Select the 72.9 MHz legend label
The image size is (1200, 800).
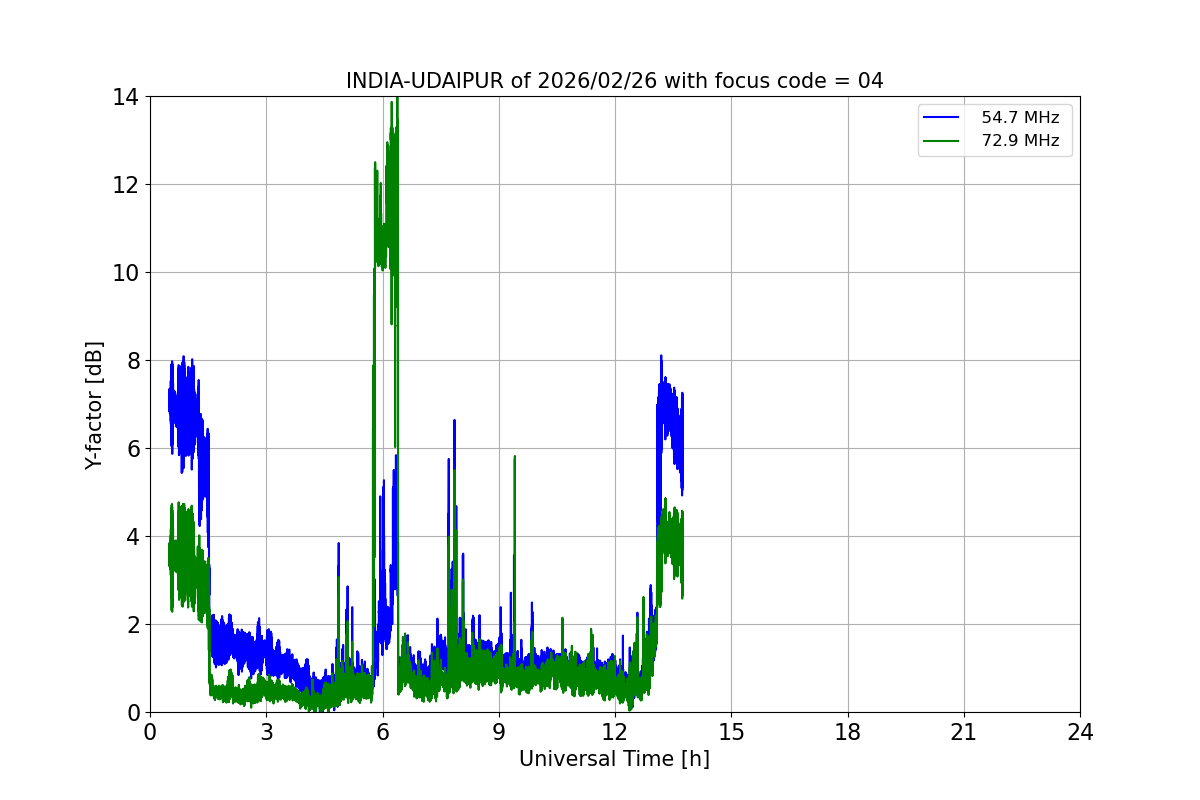(x=1020, y=141)
